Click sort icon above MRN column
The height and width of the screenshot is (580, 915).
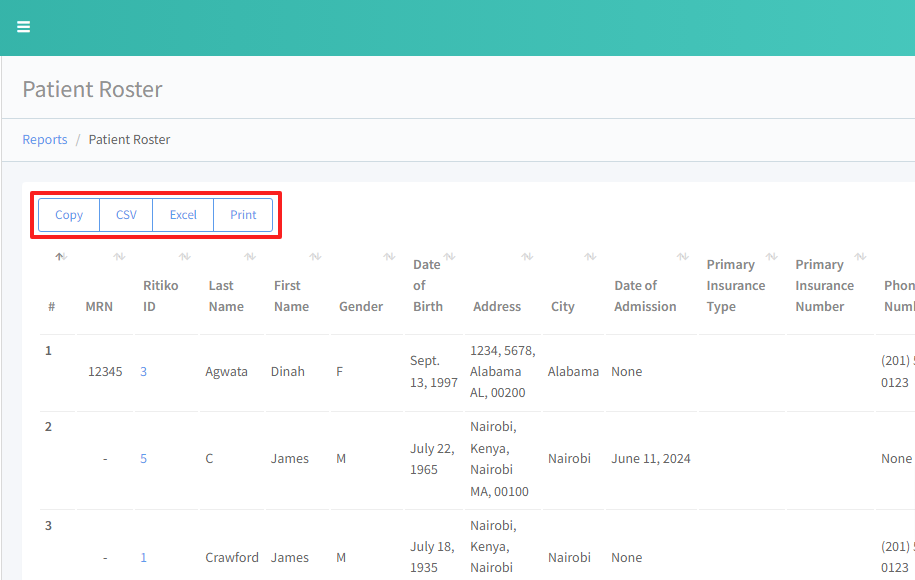(120, 257)
